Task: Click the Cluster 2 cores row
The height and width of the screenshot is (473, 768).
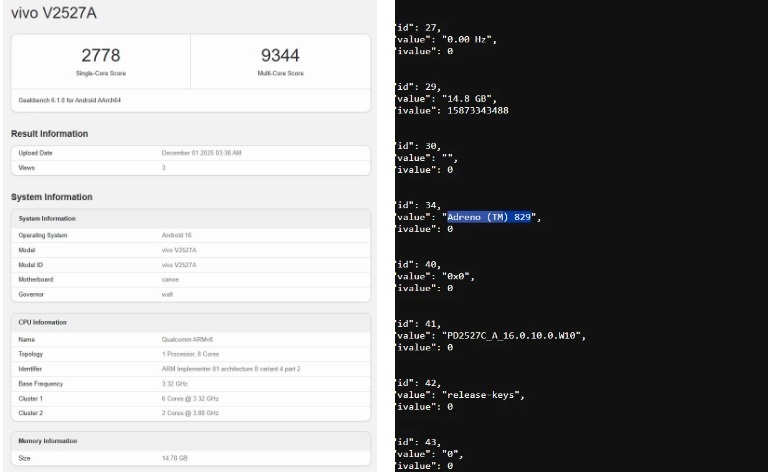Action: pos(190,413)
